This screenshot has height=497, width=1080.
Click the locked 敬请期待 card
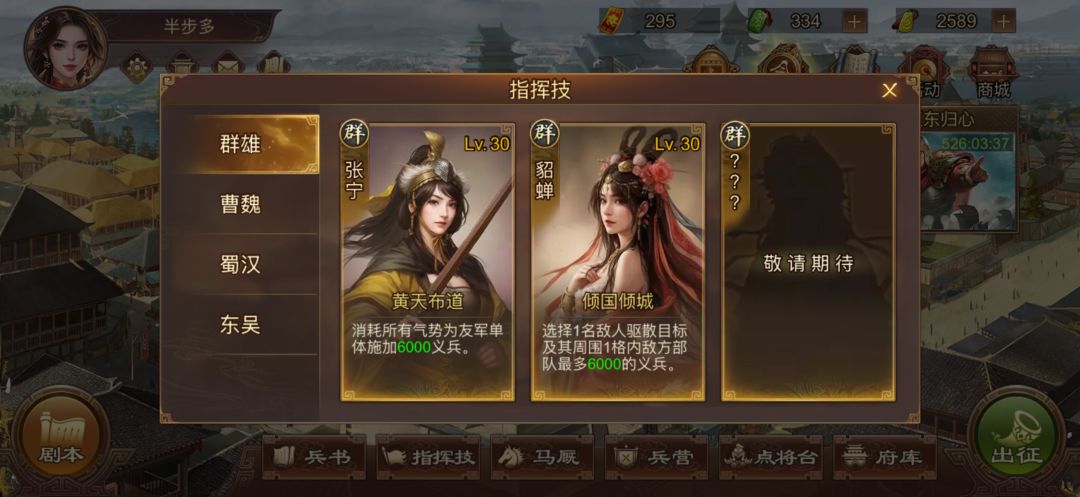[x=808, y=262]
